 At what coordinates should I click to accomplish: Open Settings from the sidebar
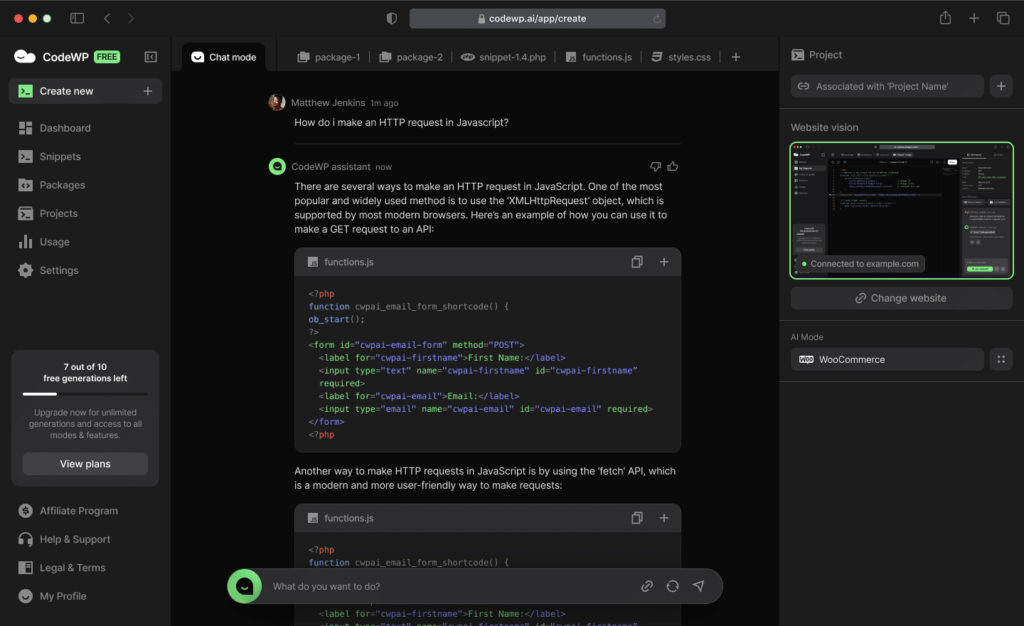coord(58,269)
